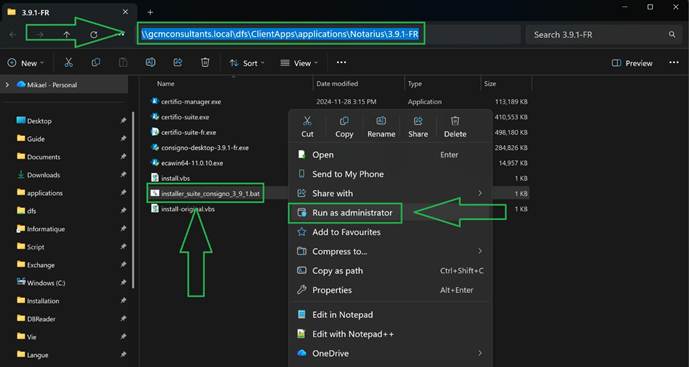Click the Rename icon in the toolbar
689x367 pixels.
click(x=150, y=63)
